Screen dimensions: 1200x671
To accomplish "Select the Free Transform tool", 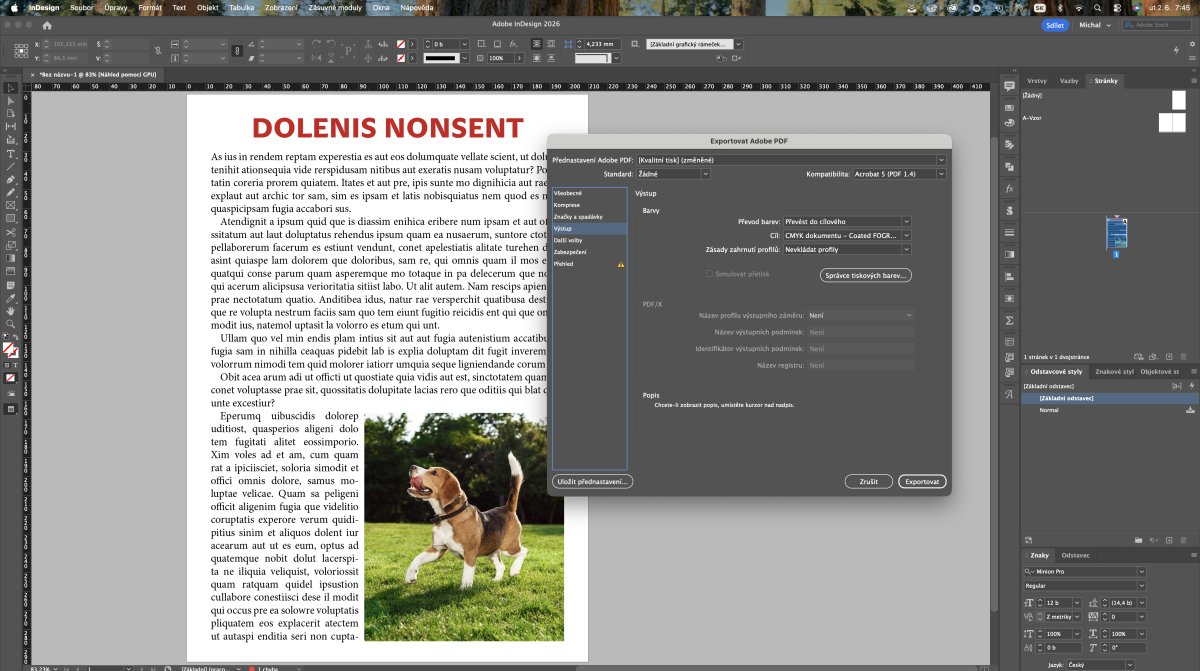I will click(11, 244).
